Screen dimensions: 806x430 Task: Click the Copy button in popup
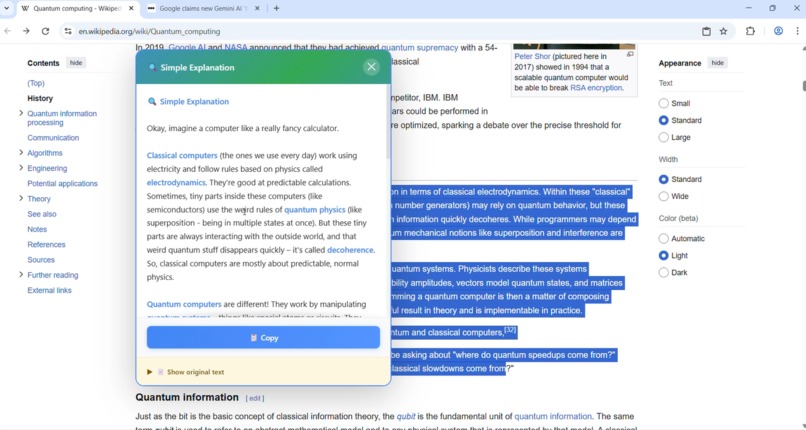263,338
